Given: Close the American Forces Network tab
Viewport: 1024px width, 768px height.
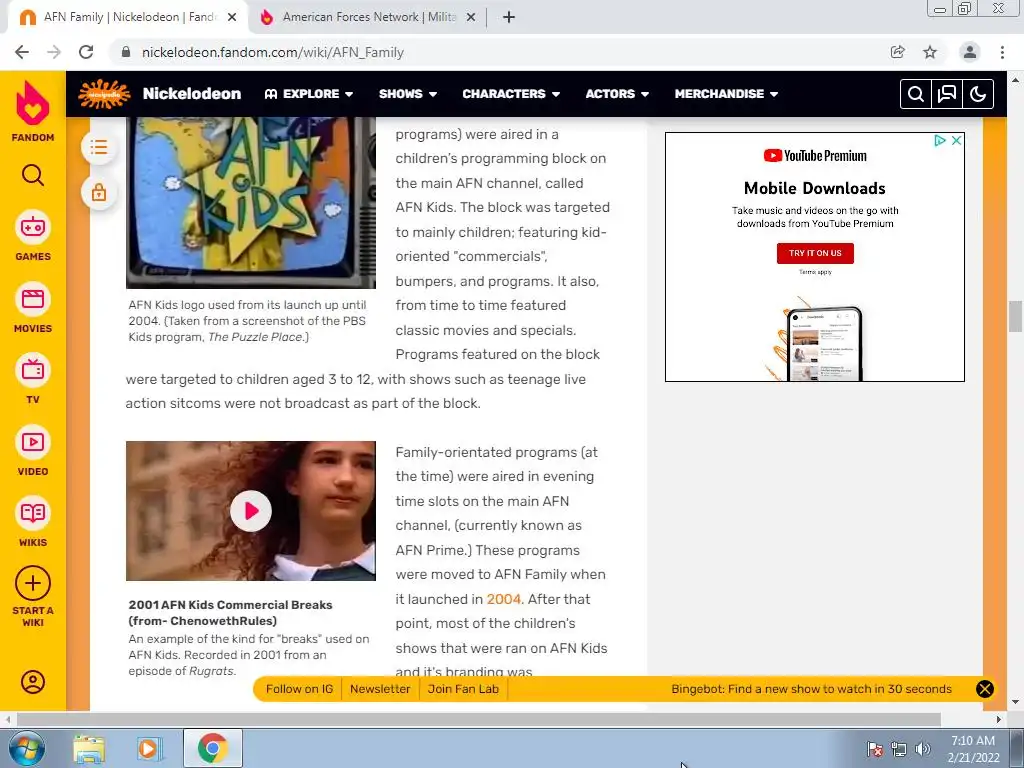Looking at the screenshot, I should pos(471,18).
